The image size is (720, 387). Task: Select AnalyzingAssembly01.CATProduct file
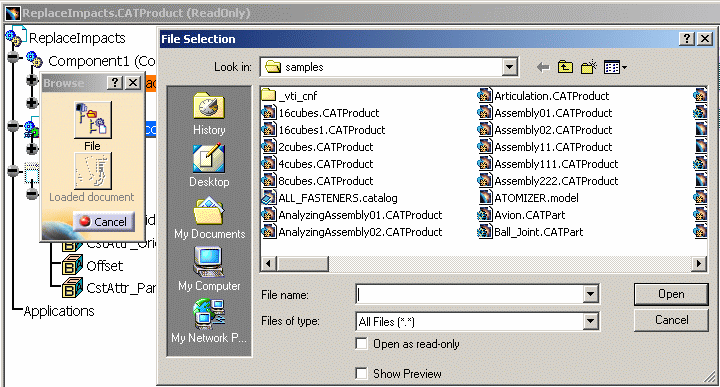[360, 215]
